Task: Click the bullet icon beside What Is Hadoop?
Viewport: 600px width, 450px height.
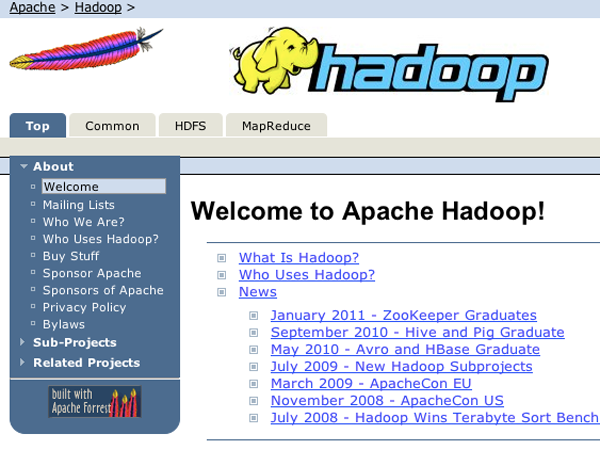Action: click(x=222, y=258)
